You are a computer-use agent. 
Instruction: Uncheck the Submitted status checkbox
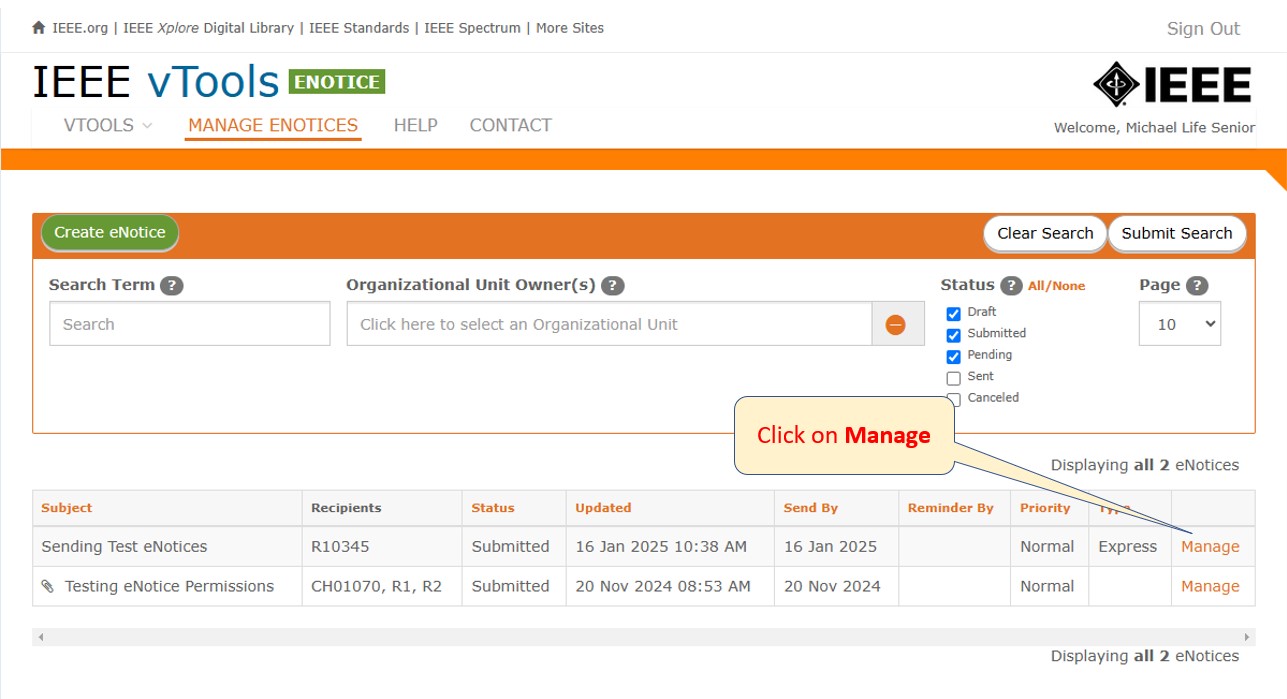[953, 335]
